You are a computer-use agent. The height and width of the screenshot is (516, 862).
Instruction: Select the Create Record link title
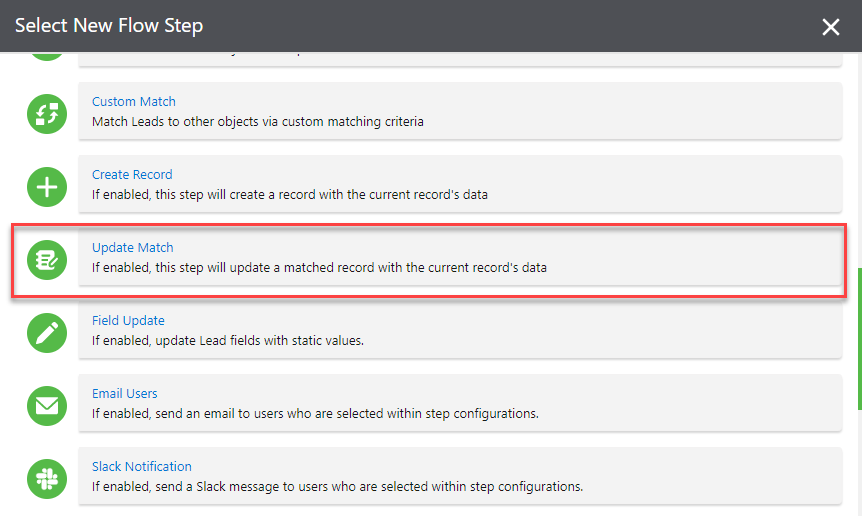132,175
